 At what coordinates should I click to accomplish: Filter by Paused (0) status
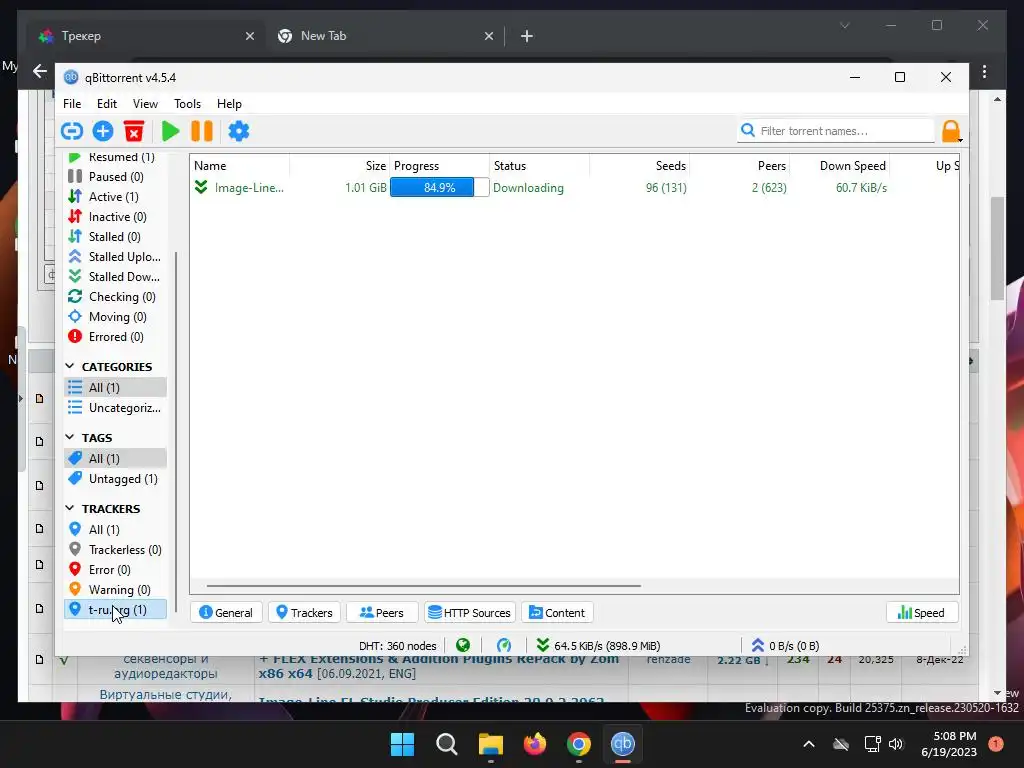[116, 176]
